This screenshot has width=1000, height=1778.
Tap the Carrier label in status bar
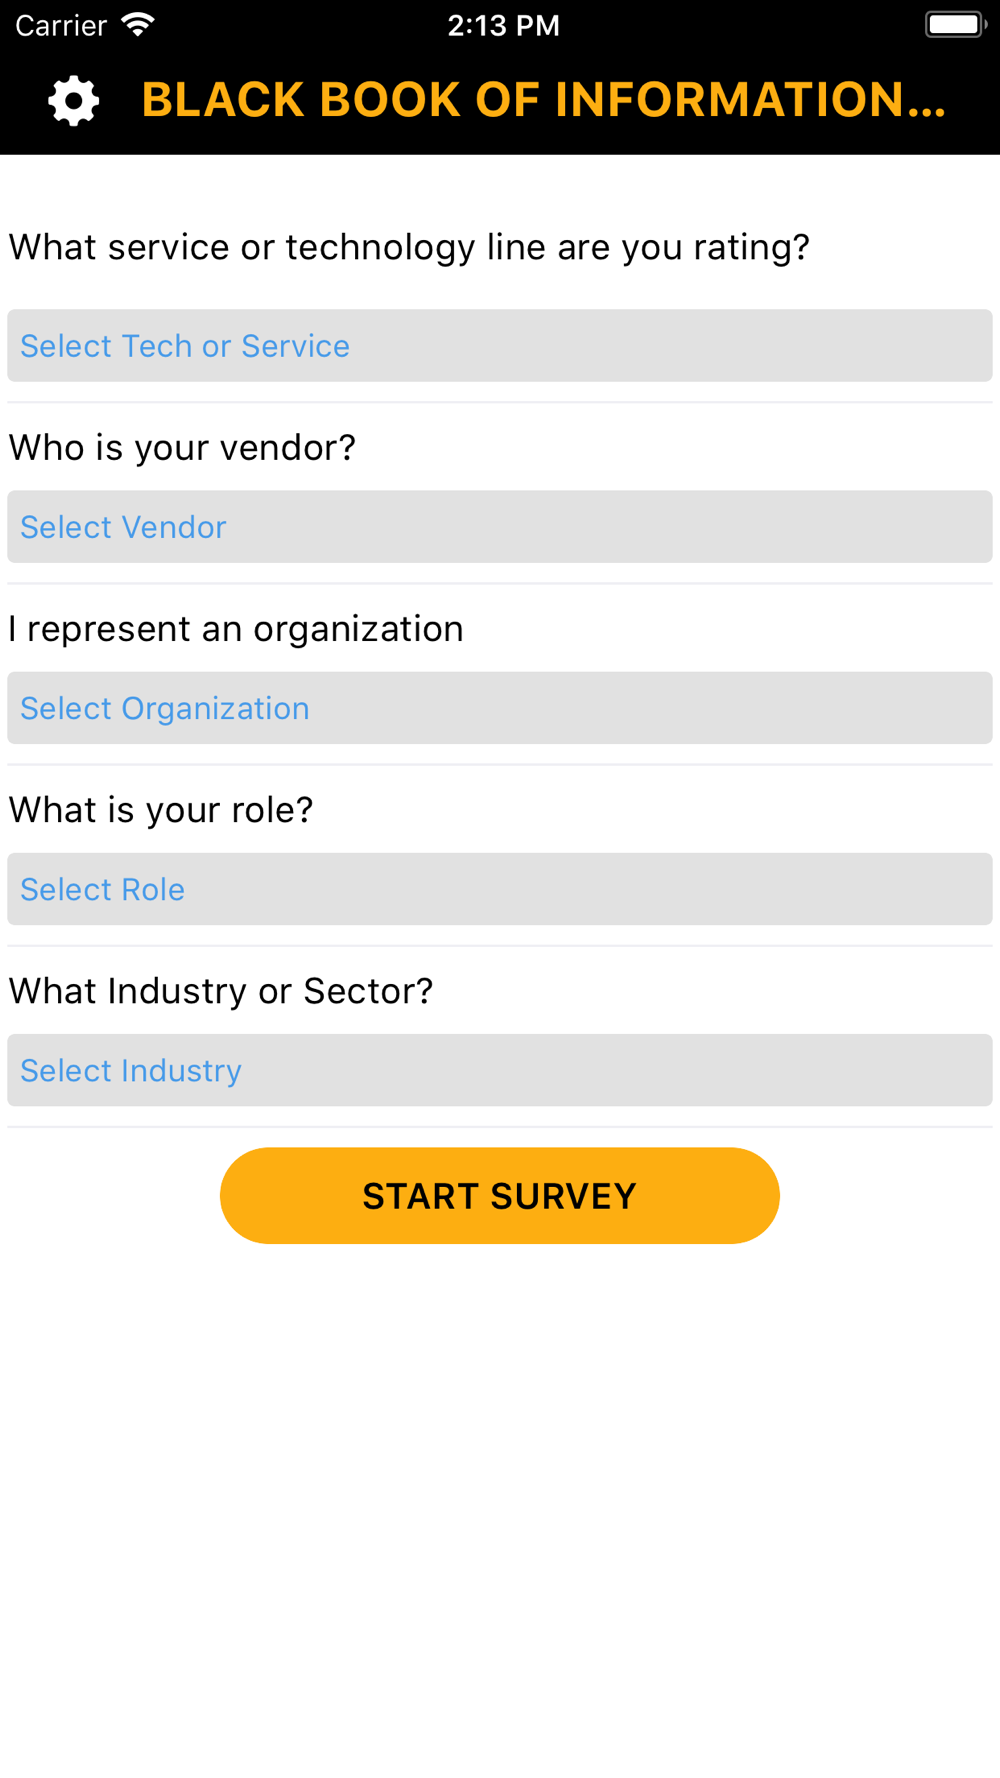61,25
